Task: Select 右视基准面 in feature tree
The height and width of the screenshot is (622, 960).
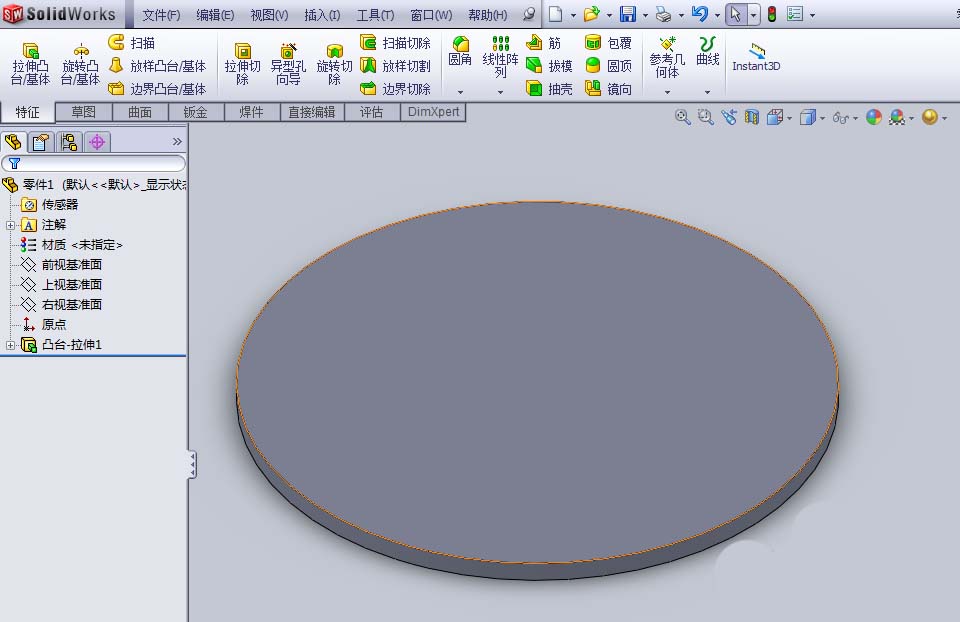Action: tap(61, 304)
